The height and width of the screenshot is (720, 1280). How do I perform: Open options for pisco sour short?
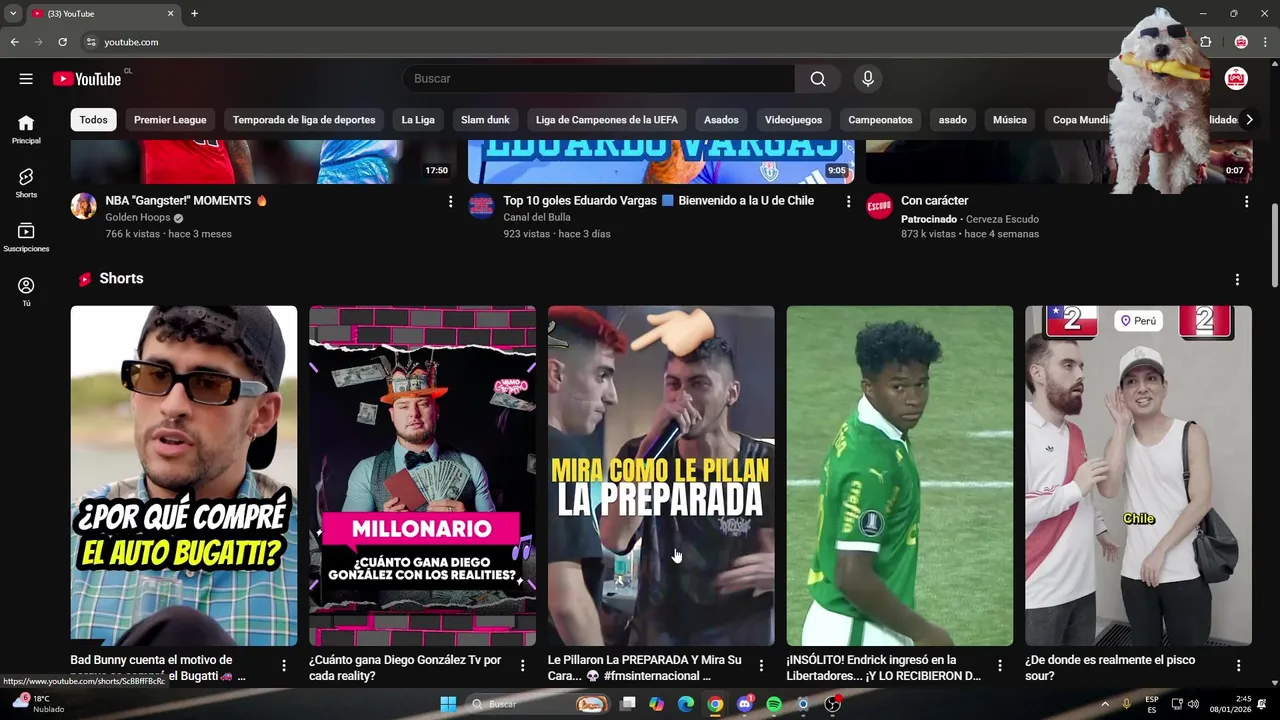(1238, 666)
